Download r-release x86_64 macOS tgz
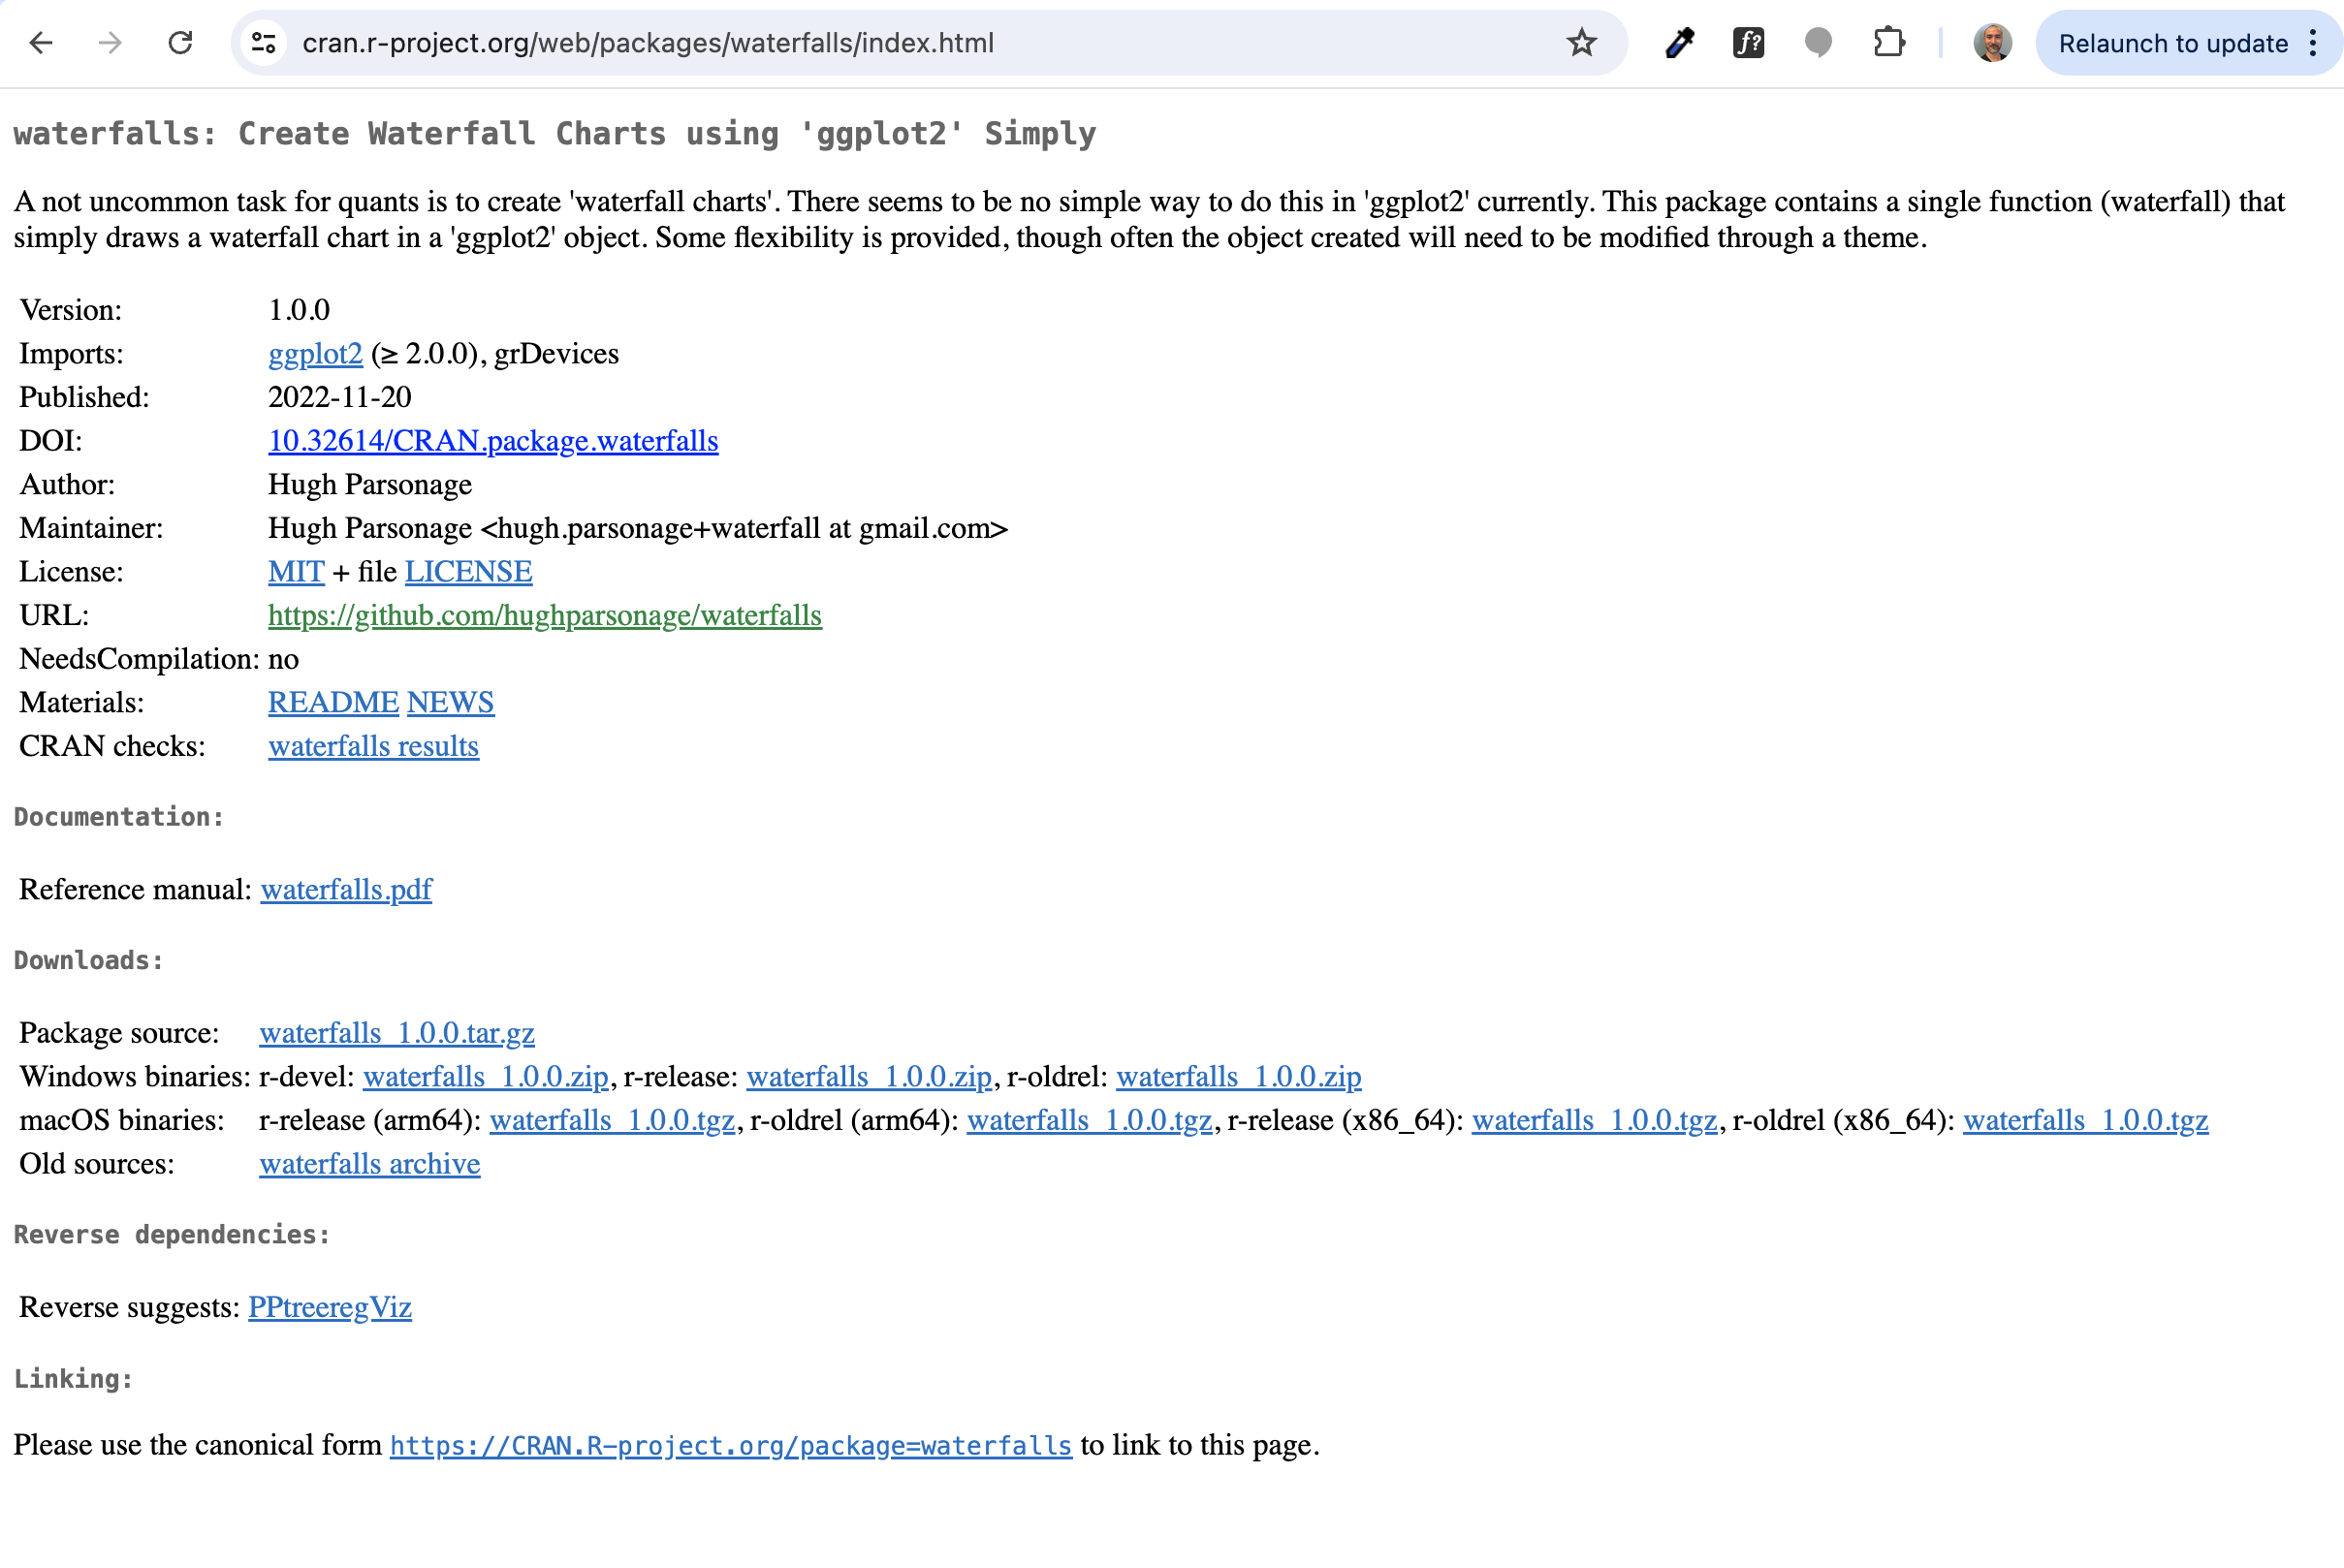The image size is (2344, 1568). [x=1594, y=1121]
